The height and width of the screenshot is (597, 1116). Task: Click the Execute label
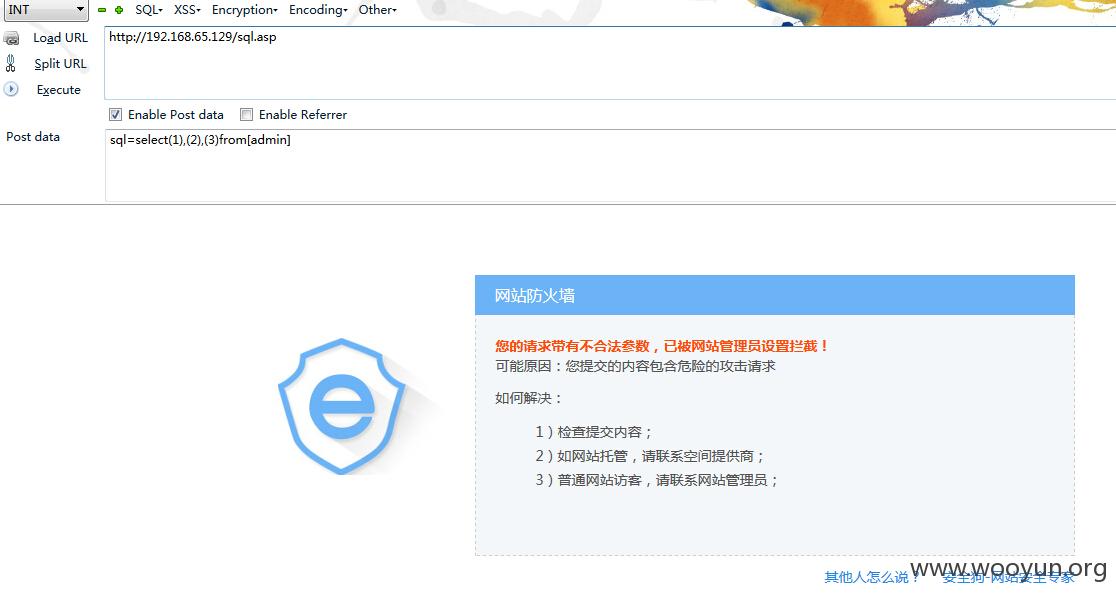coord(58,90)
